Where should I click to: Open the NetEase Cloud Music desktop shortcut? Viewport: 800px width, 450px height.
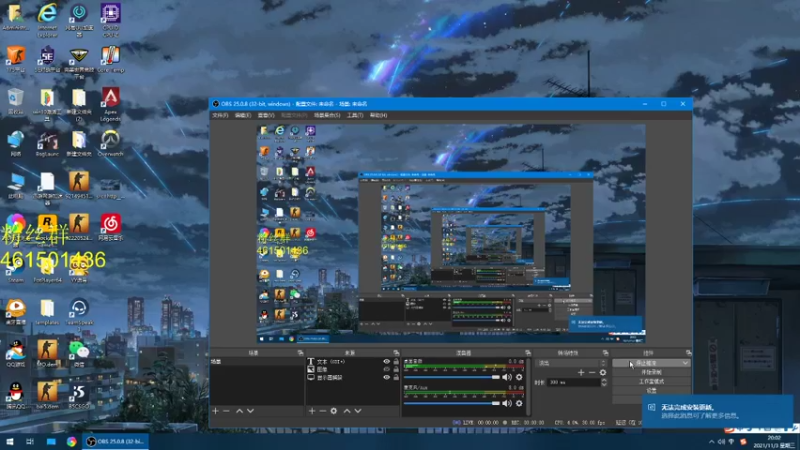point(111,228)
